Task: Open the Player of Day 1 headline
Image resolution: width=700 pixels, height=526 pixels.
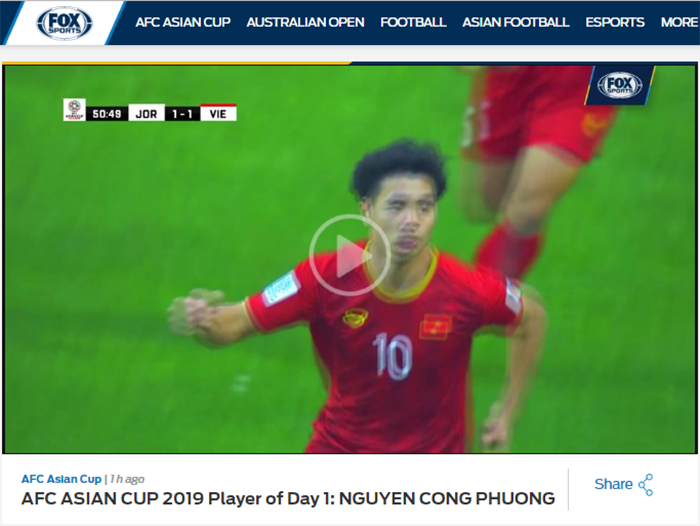Action: pyautogui.click(x=288, y=498)
